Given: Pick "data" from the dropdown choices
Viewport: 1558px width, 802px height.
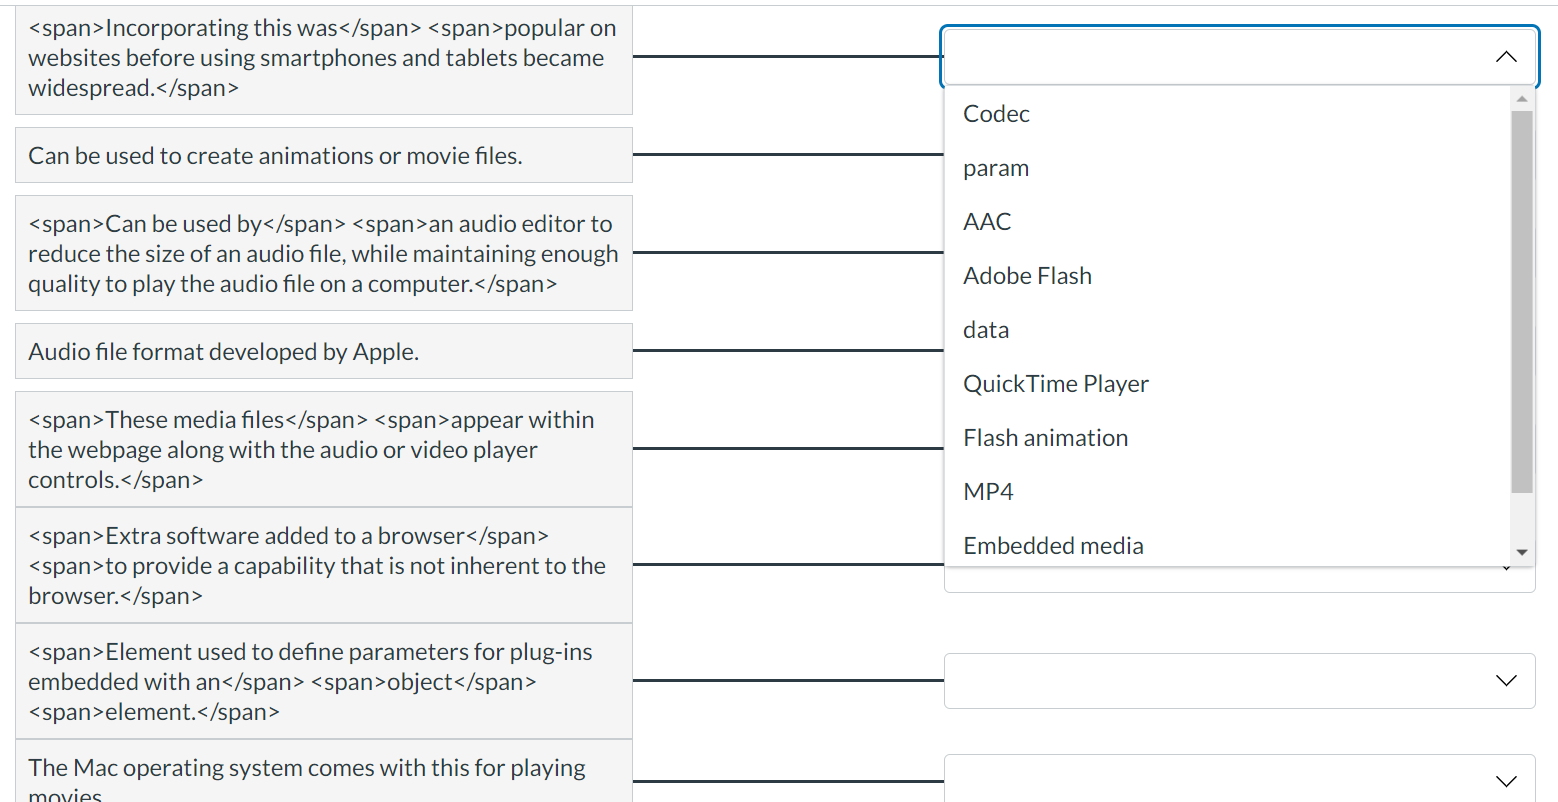Looking at the screenshot, I should point(985,329).
